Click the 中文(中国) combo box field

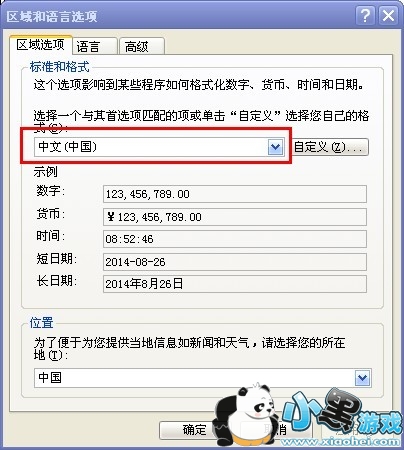(159, 147)
